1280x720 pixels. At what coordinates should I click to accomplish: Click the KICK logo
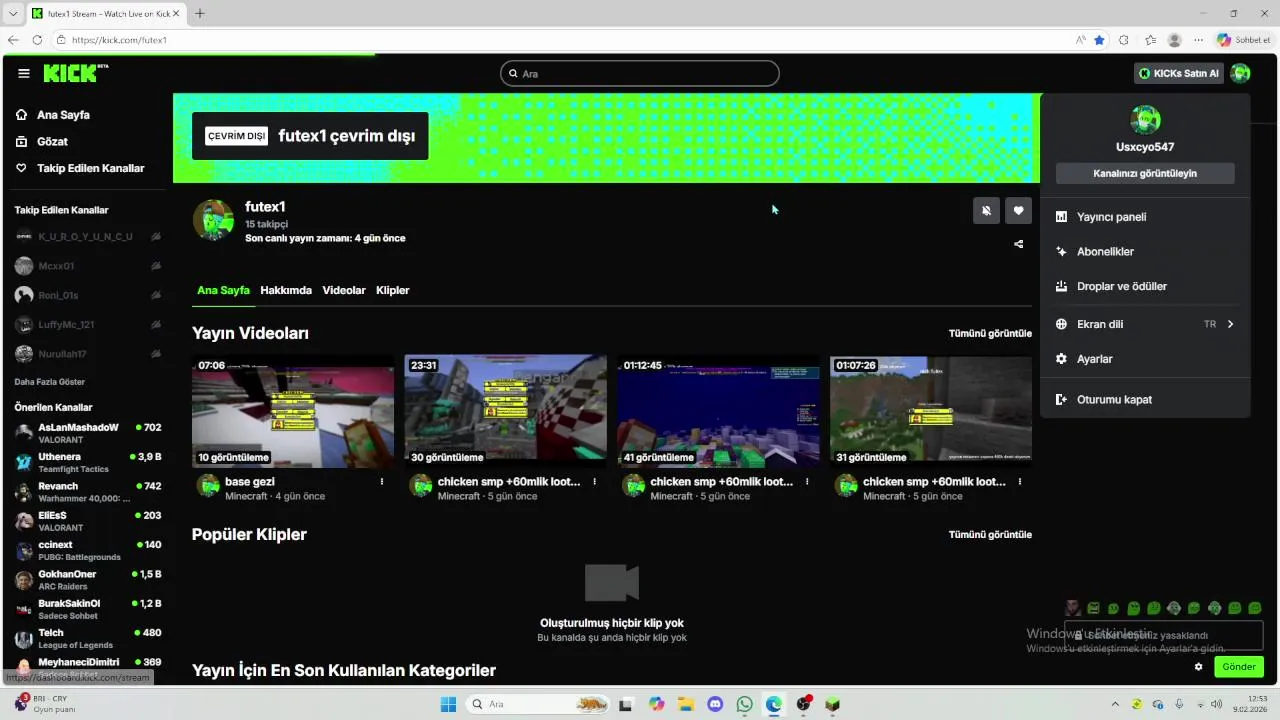click(x=76, y=73)
